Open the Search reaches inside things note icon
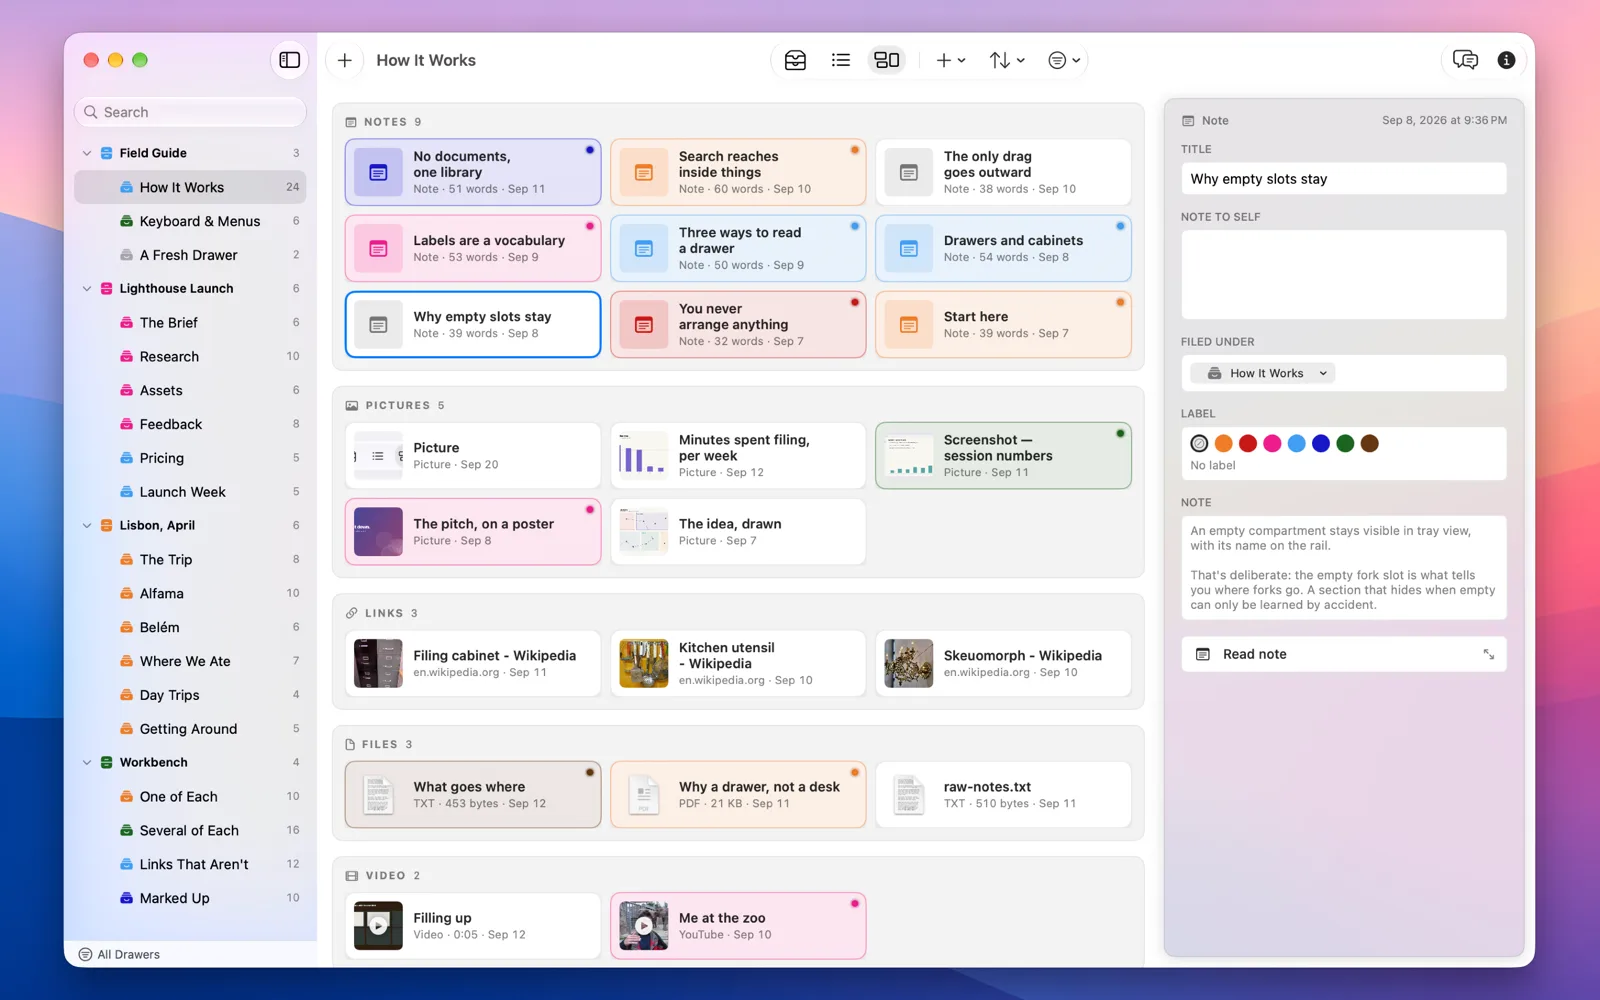This screenshot has height=1000, width=1600. 644,172
